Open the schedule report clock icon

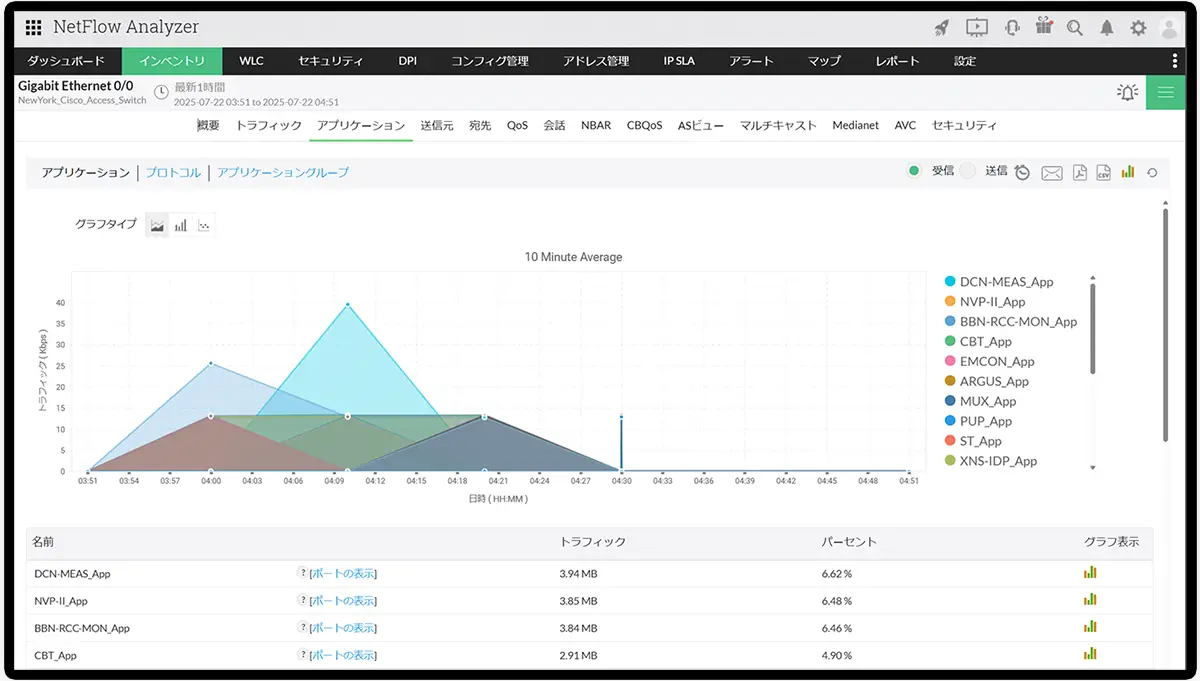click(1021, 171)
